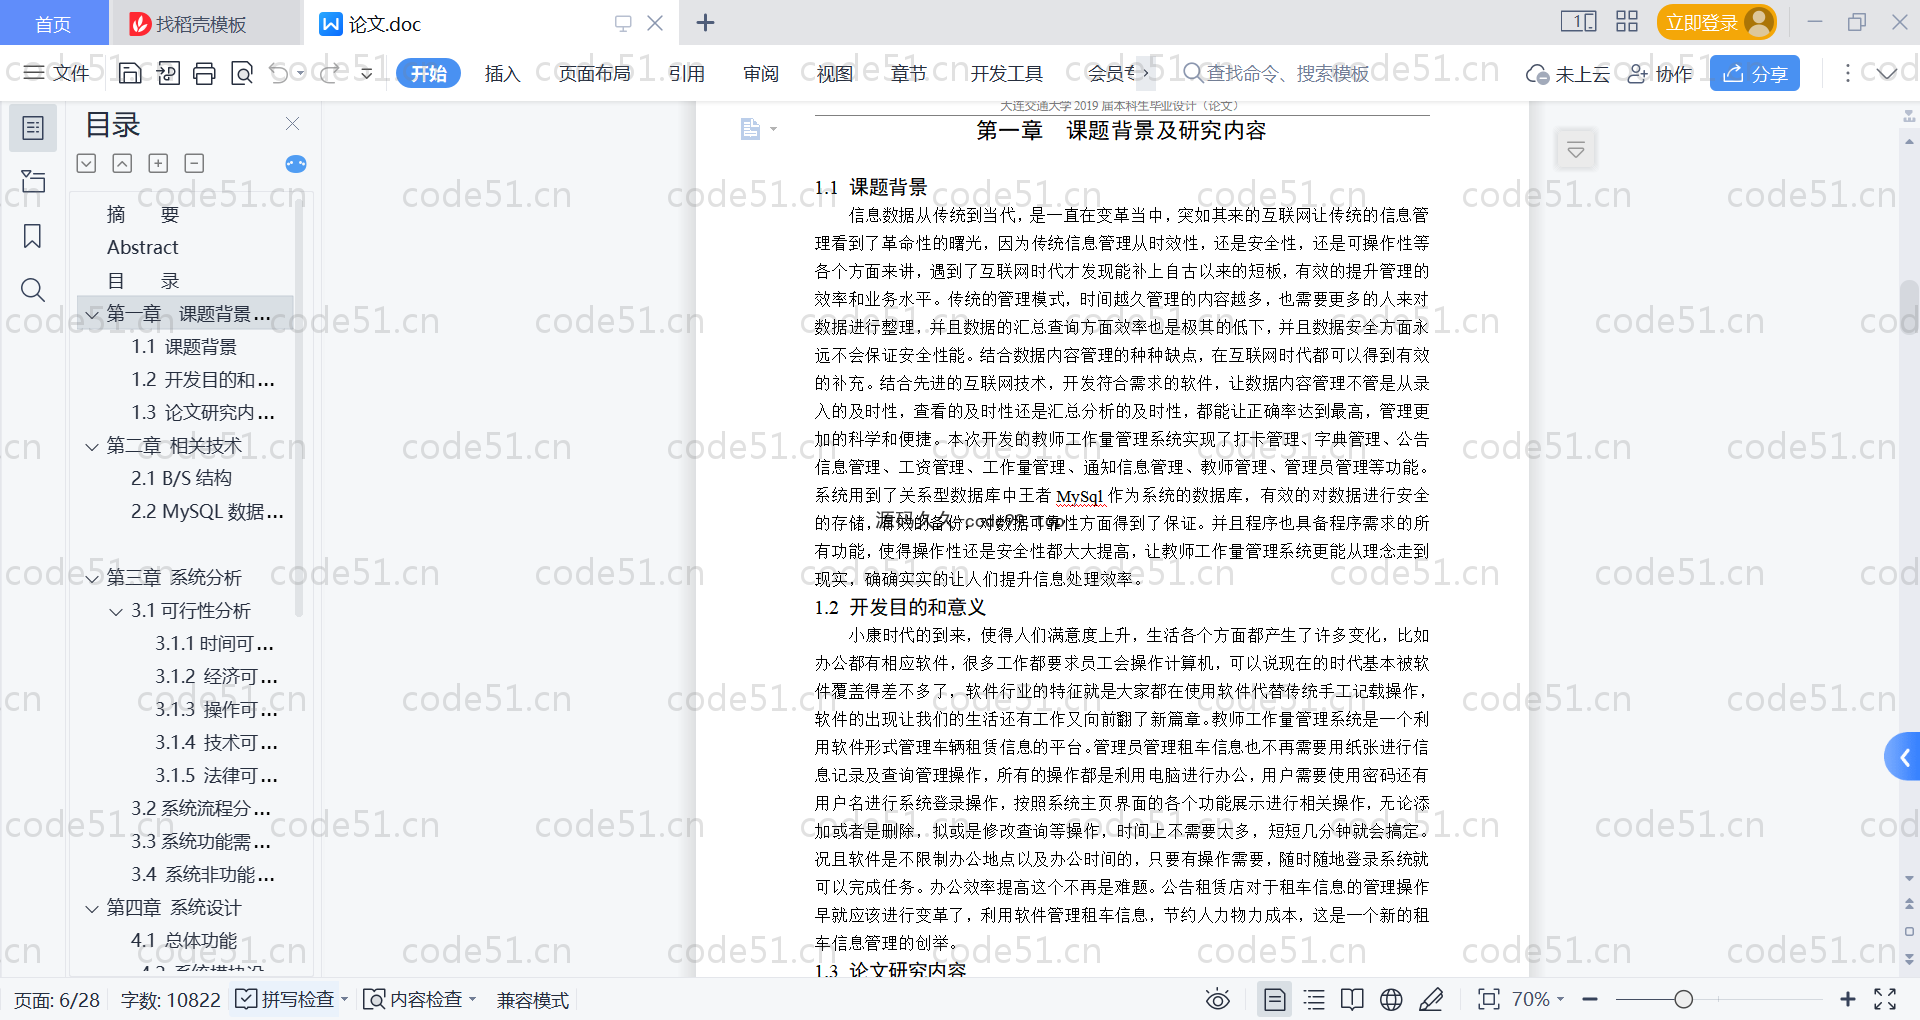
Task: Click the zoom slider handle
Action: coord(1684,999)
